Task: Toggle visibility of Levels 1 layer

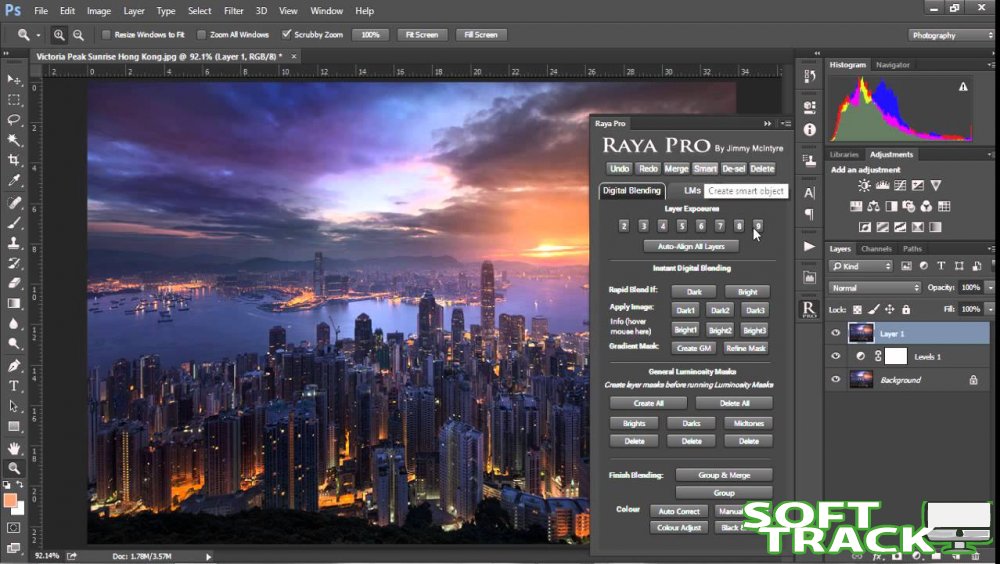Action: (836, 356)
